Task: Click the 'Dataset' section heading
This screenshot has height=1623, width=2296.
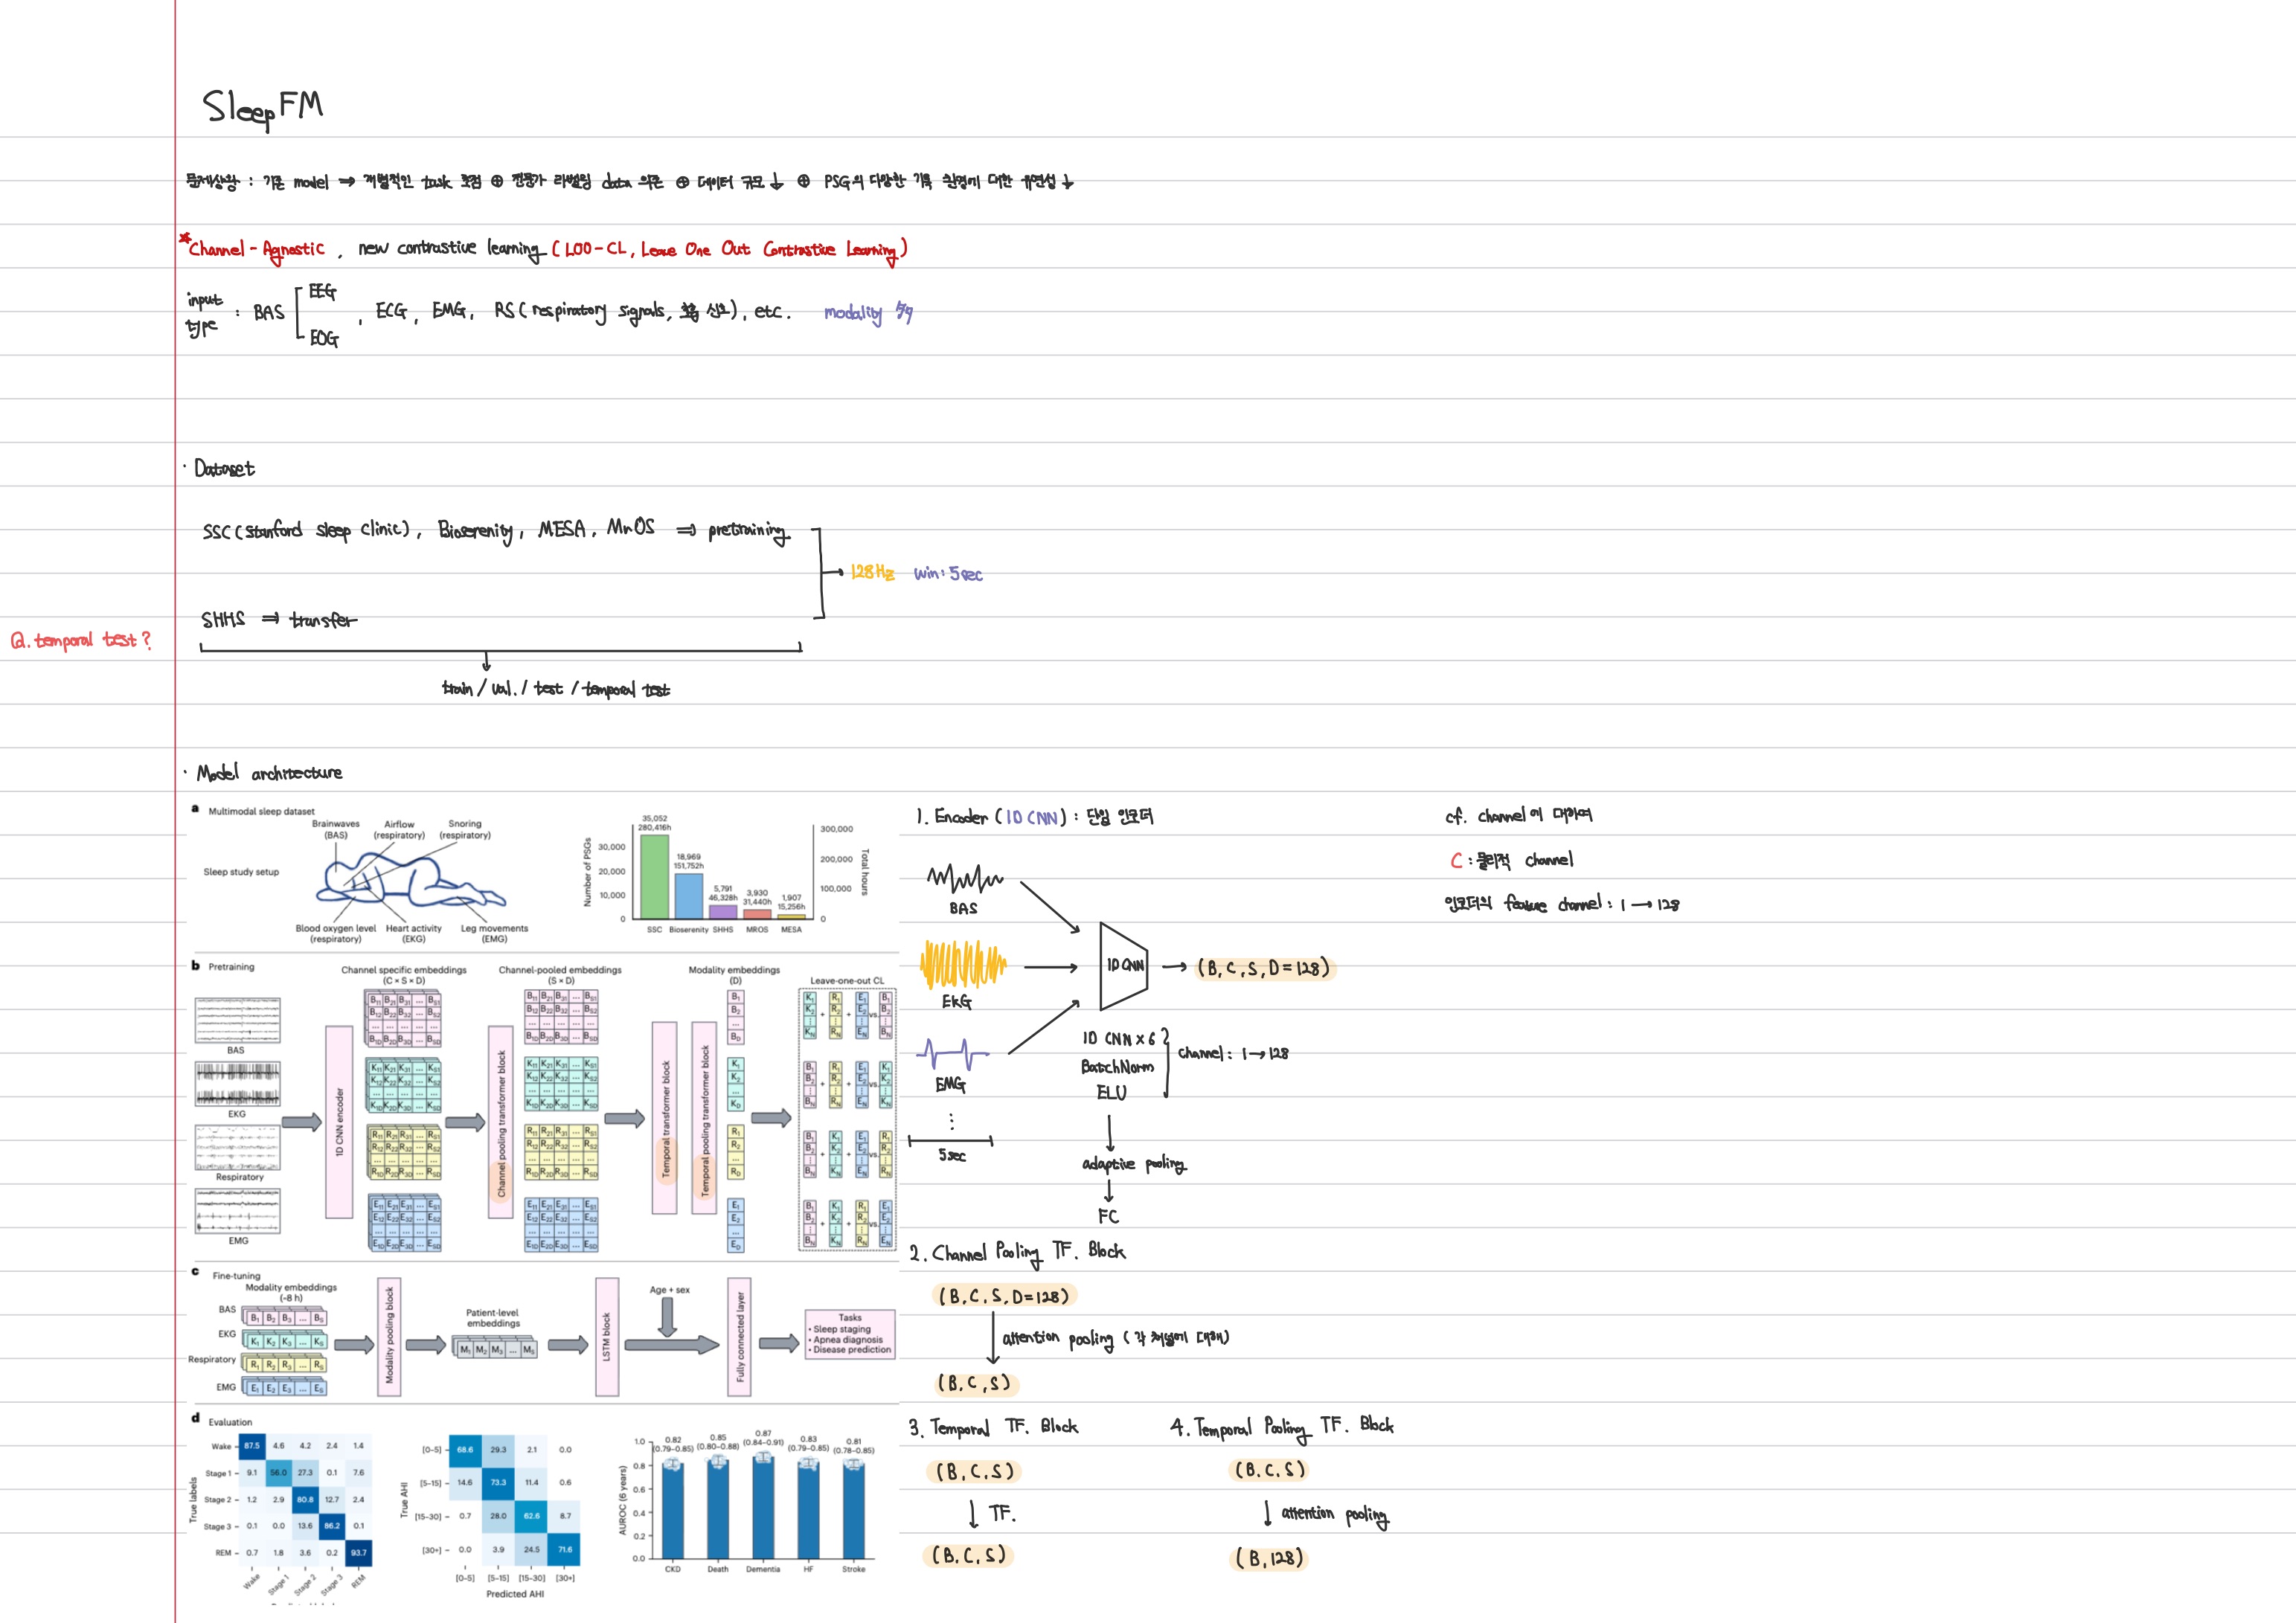Action: pos(224,469)
